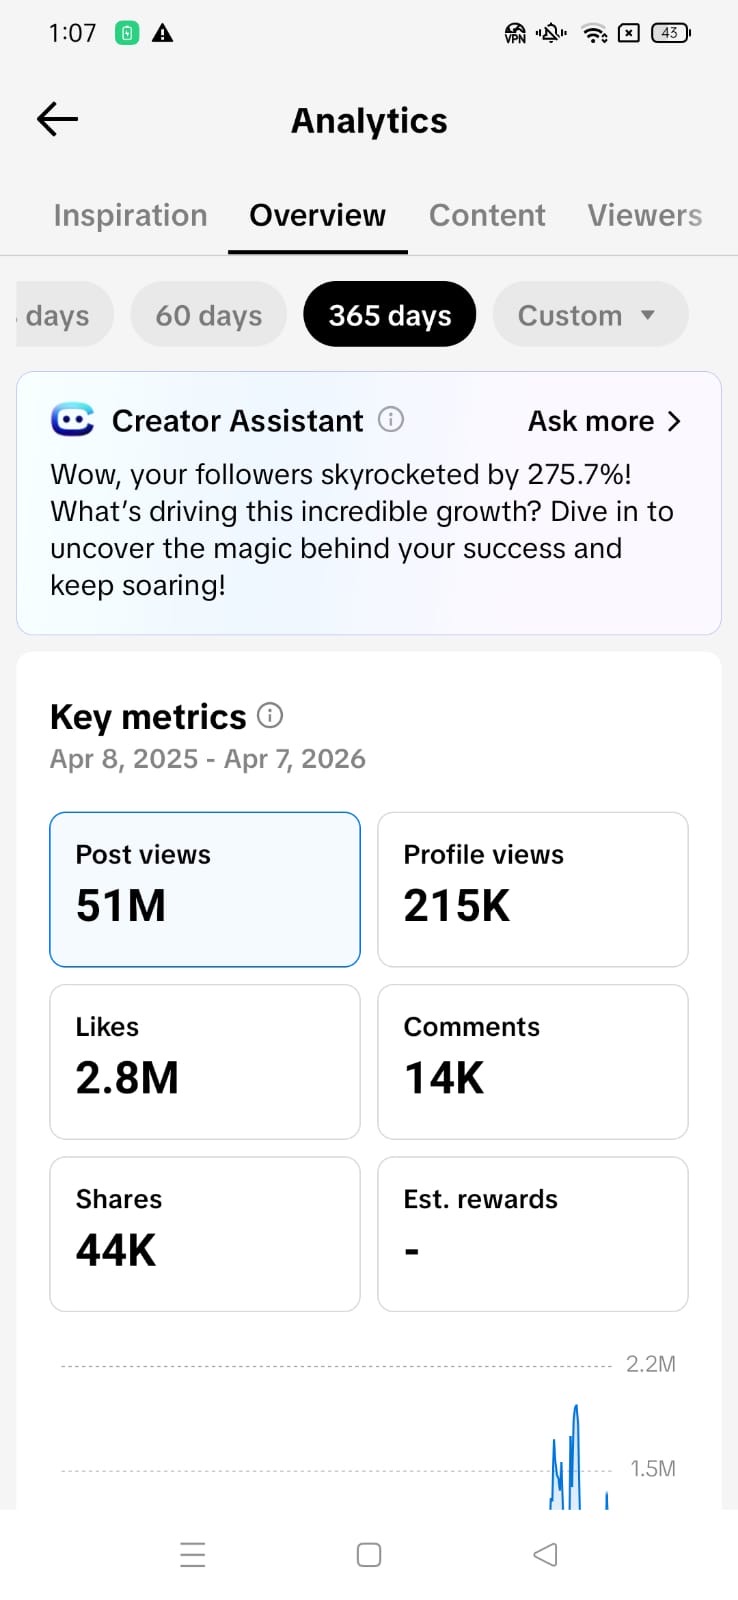Image resolution: width=738 pixels, height=1600 pixels.
Task: Select the Profile views metric card
Action: (x=532, y=889)
